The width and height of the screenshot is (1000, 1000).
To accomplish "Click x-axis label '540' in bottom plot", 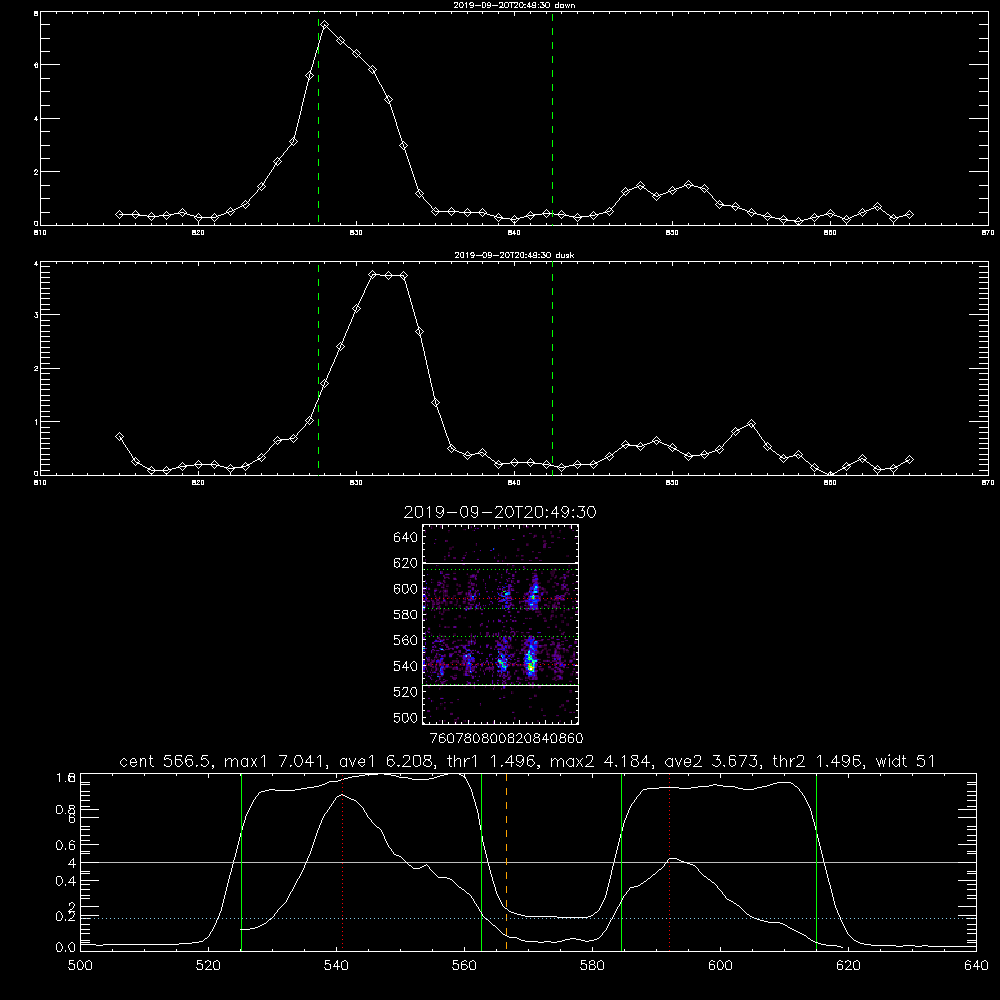I will (336, 966).
